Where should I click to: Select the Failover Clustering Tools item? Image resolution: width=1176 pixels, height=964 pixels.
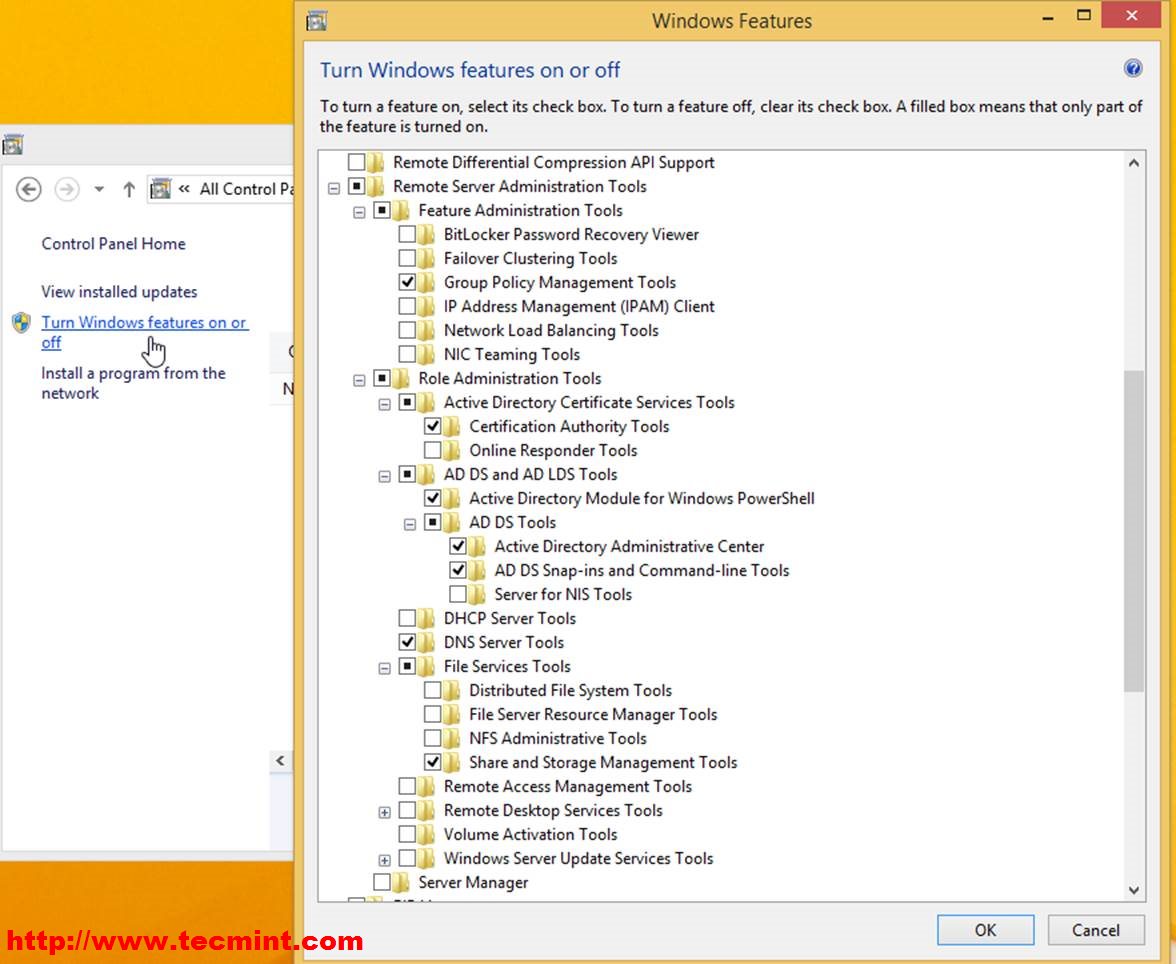click(530, 258)
